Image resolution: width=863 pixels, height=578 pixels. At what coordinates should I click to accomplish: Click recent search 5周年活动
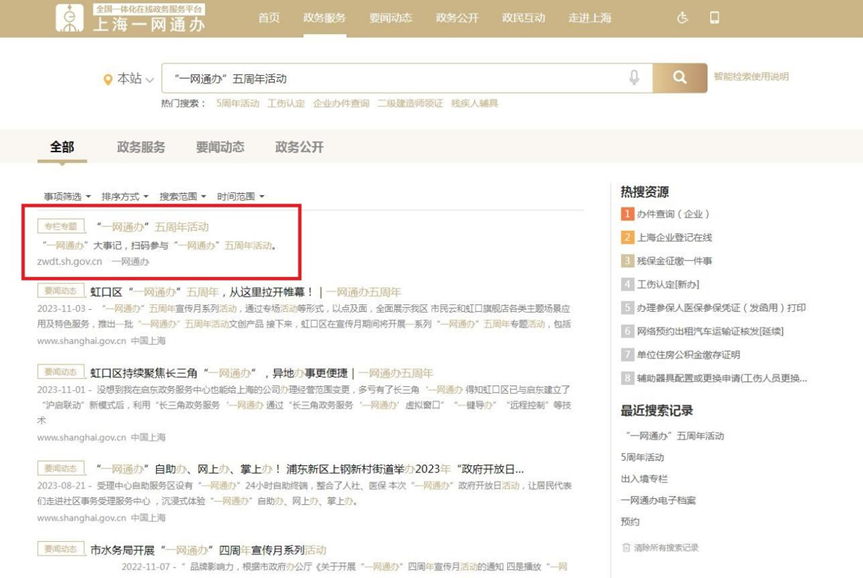point(642,457)
